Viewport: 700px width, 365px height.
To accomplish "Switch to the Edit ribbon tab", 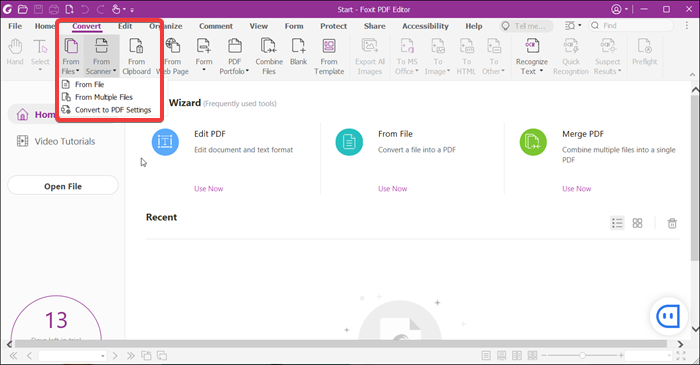I will (125, 26).
